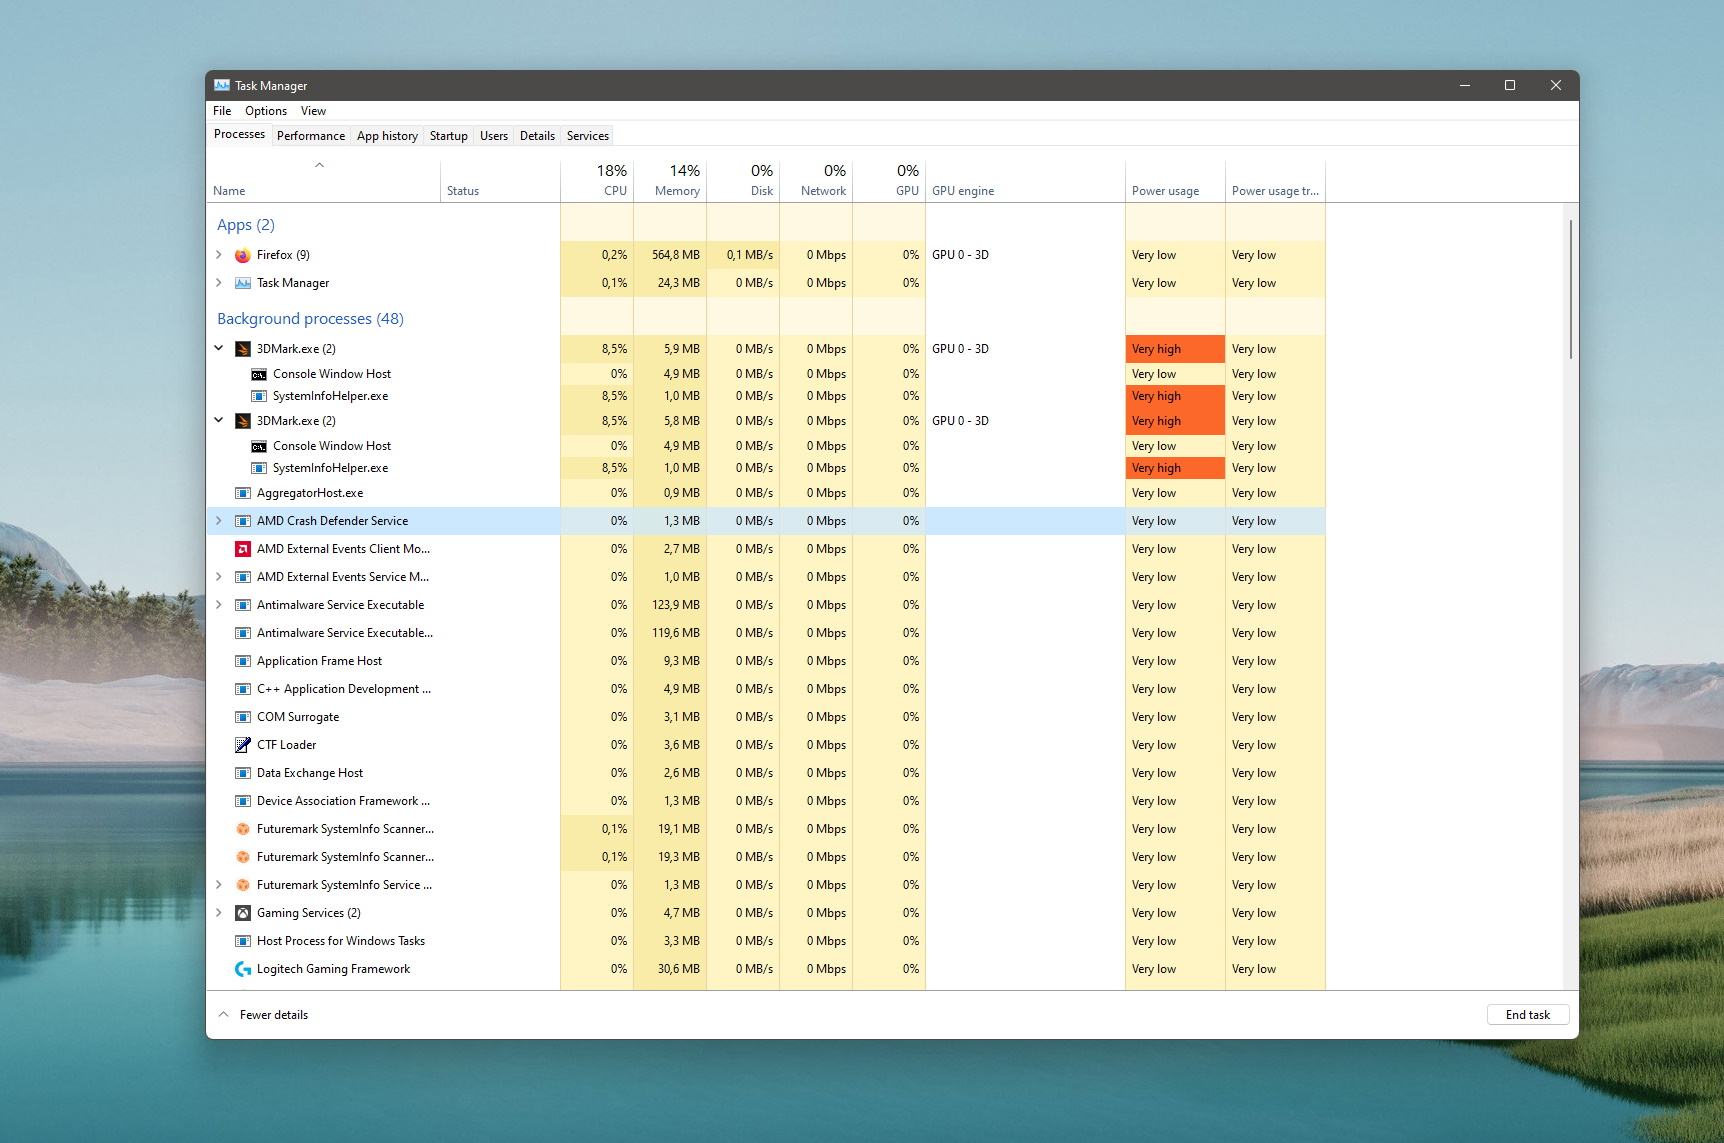Click the Device Association Framework icon
1724x1143 pixels.
click(242, 801)
